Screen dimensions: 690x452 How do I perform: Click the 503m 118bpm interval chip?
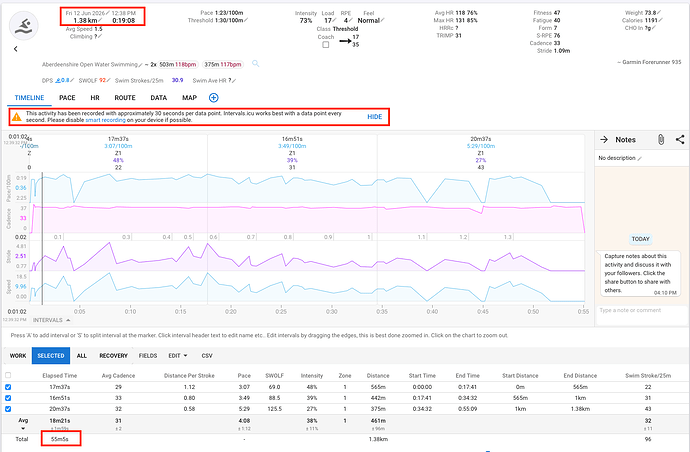178,64
